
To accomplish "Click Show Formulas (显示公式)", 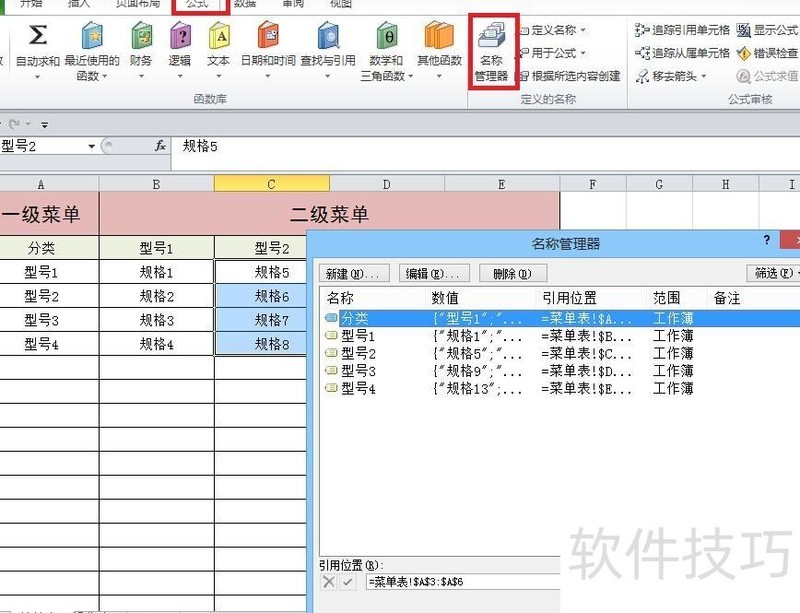I will click(x=768, y=30).
